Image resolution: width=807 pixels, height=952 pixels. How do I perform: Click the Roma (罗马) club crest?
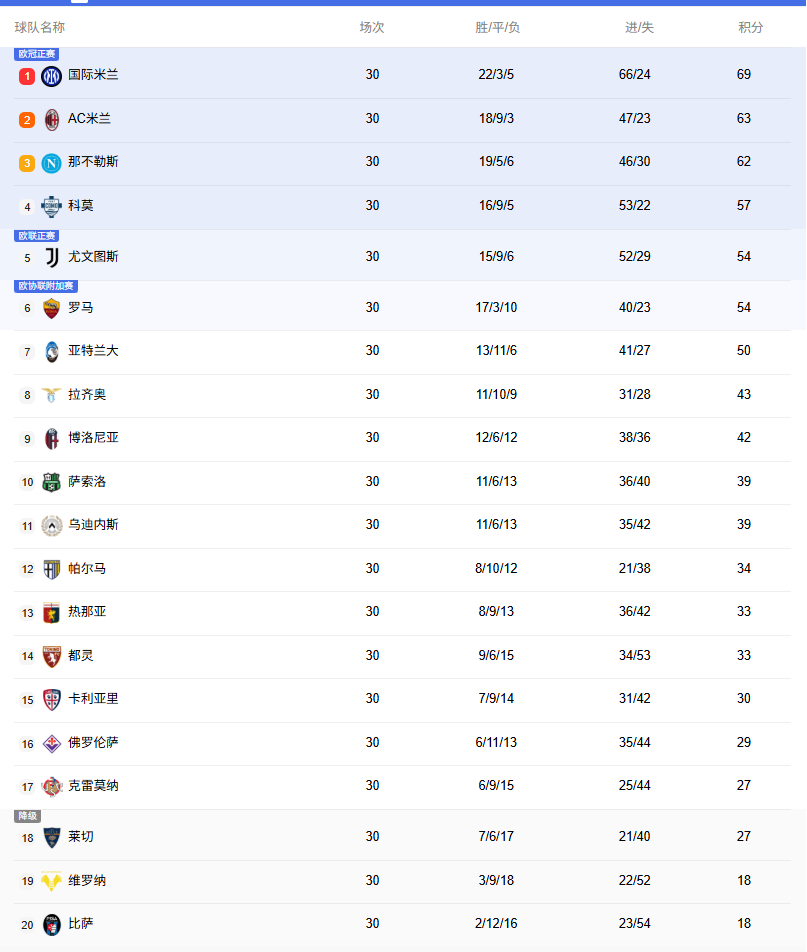point(52,308)
